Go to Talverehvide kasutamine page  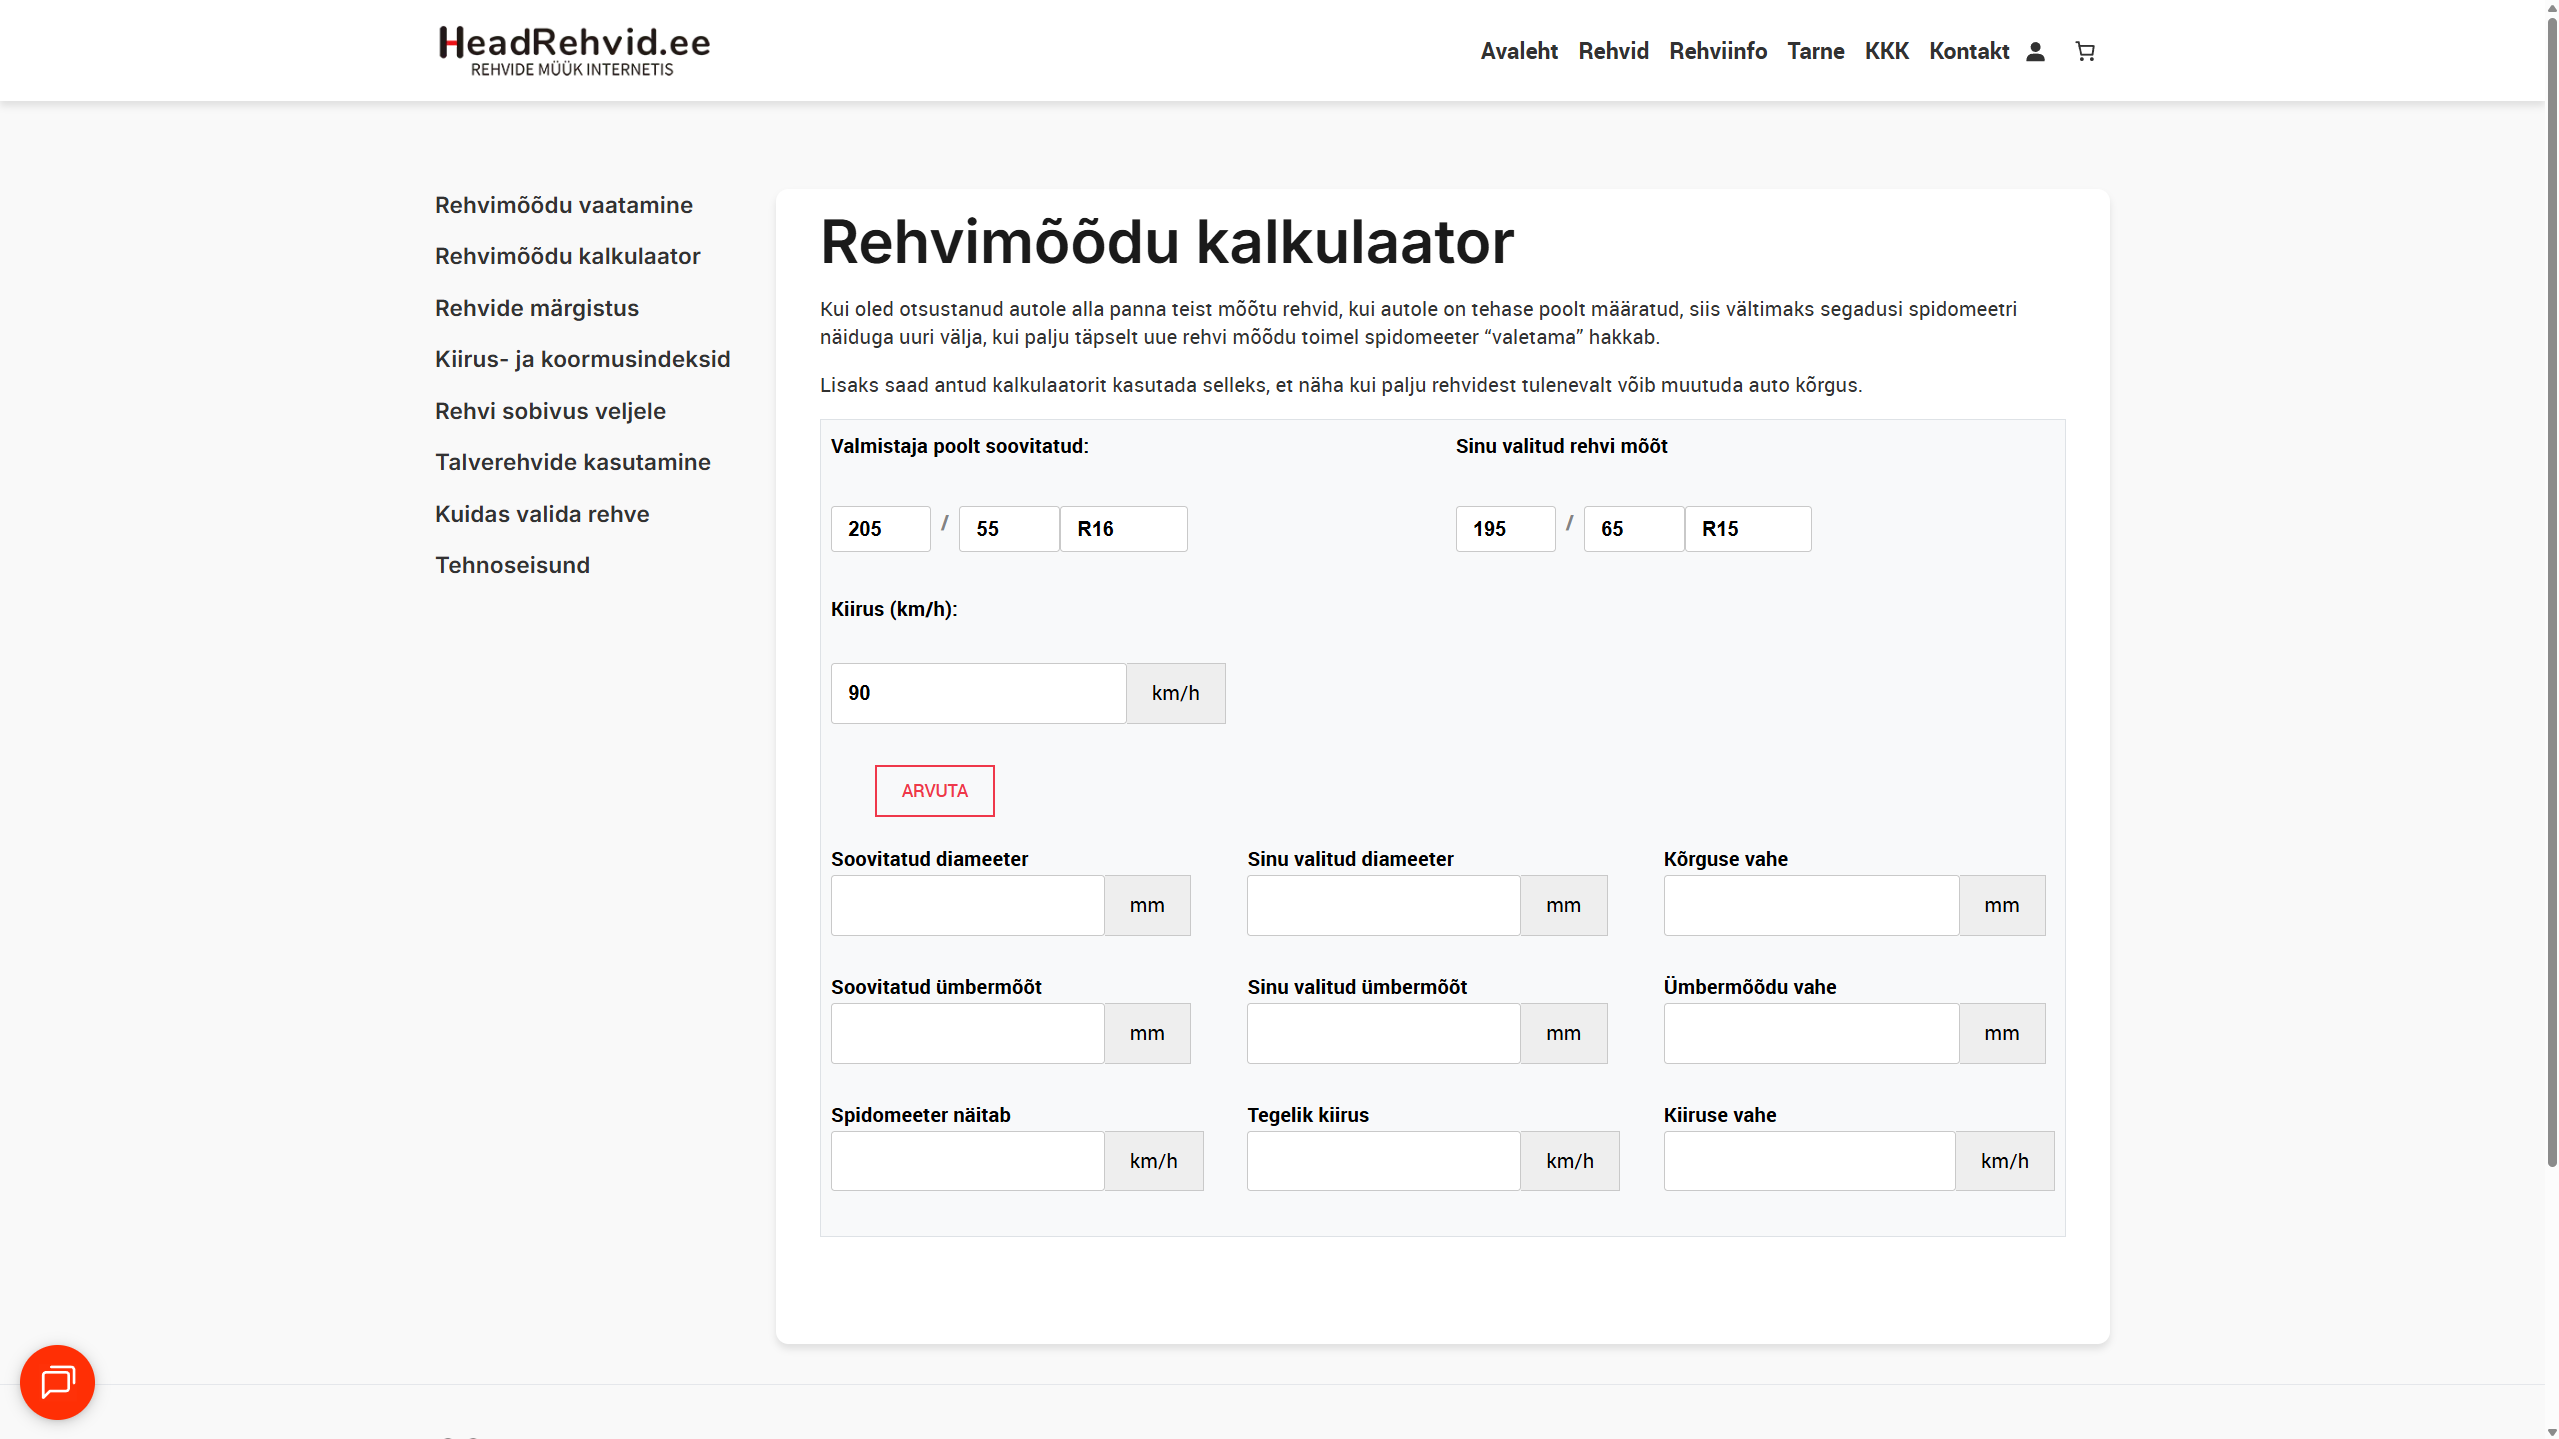(572, 462)
